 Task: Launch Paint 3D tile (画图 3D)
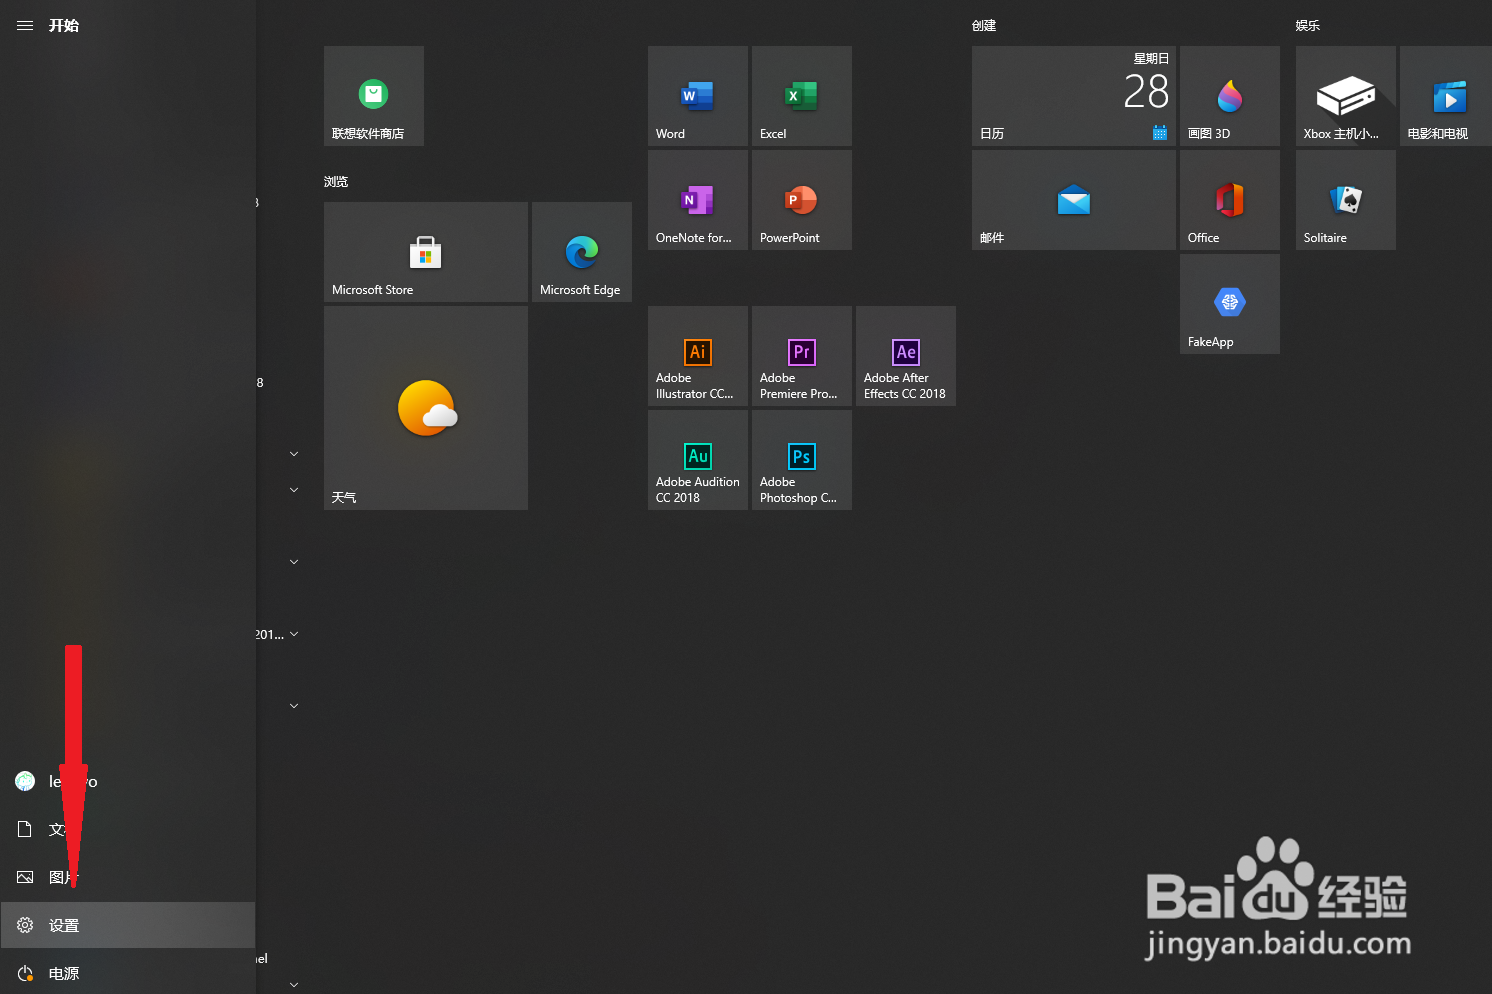click(1230, 96)
